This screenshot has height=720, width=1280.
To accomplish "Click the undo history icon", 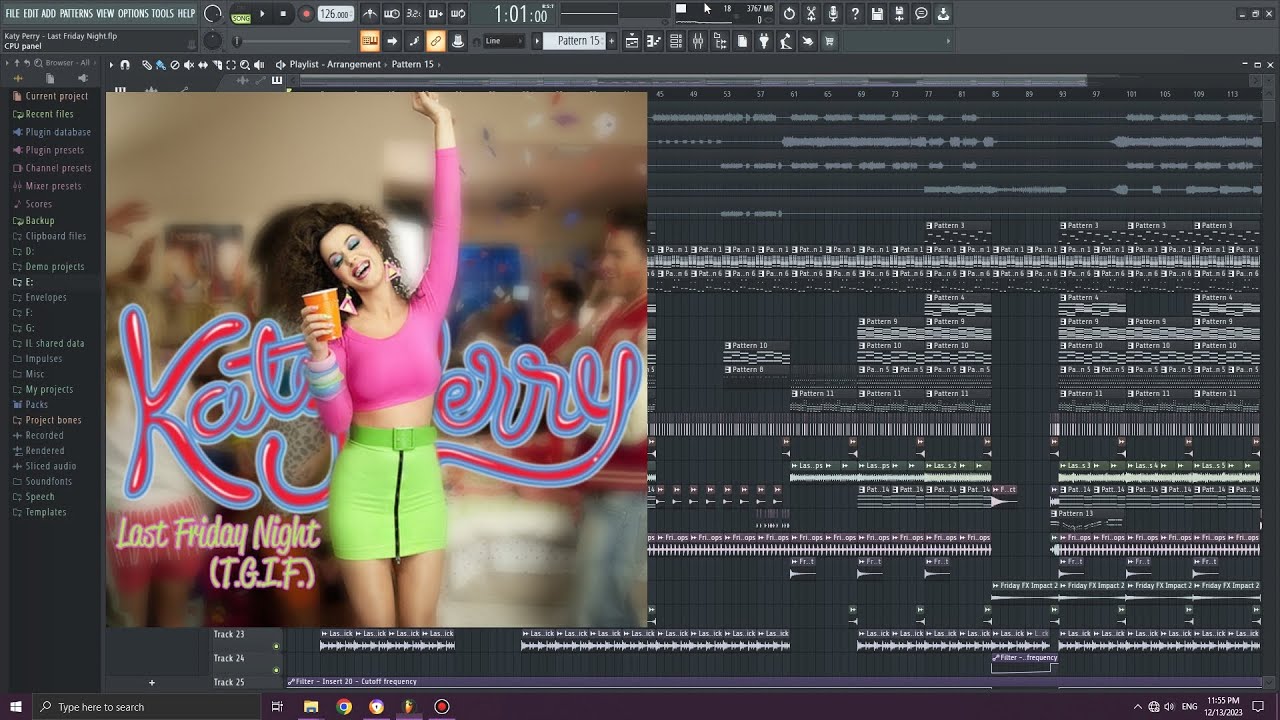I will point(789,14).
